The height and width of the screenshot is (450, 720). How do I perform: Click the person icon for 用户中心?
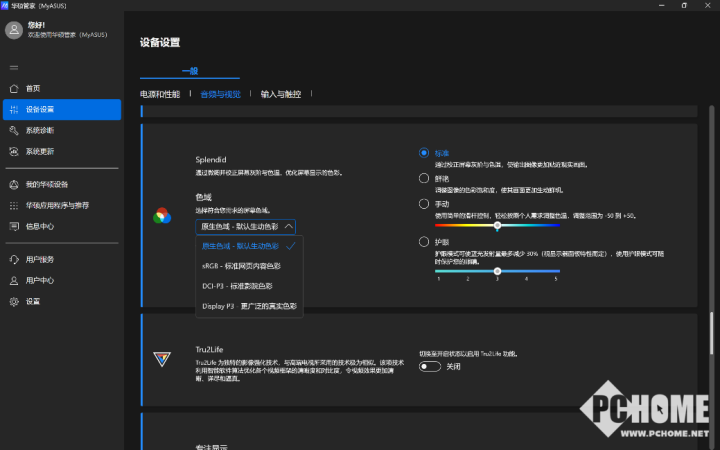[x=14, y=281]
